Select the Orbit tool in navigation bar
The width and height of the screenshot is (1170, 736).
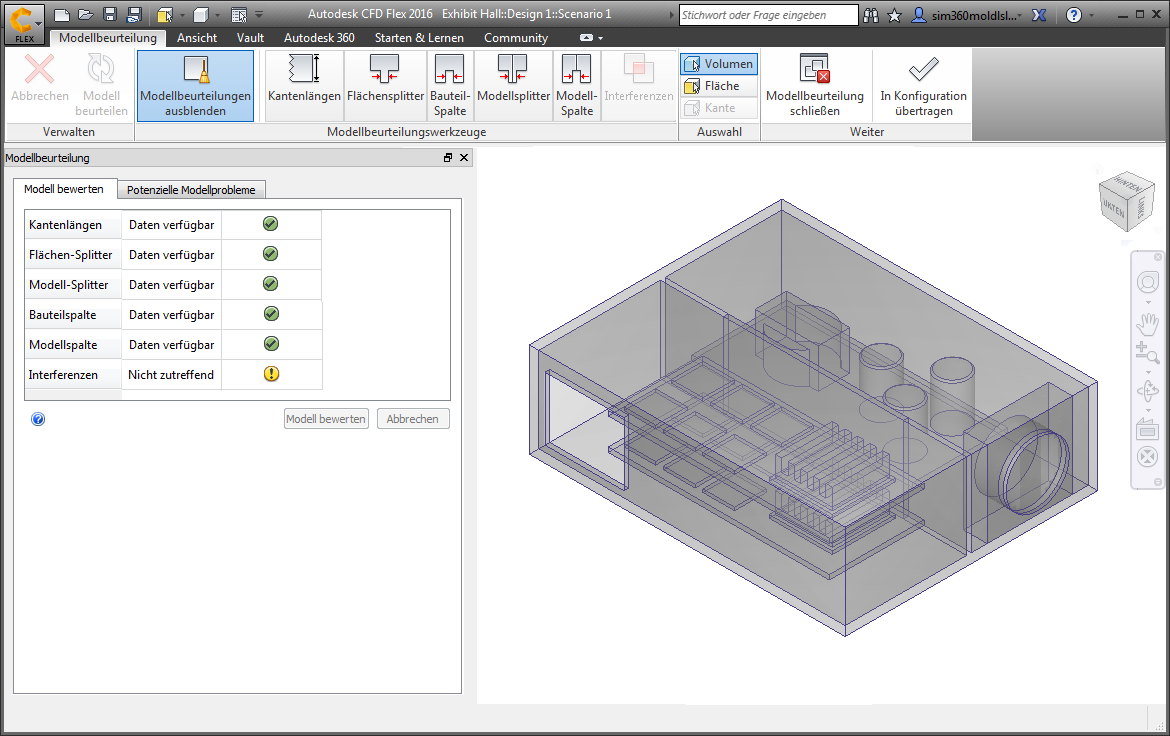pyautogui.click(x=1148, y=391)
